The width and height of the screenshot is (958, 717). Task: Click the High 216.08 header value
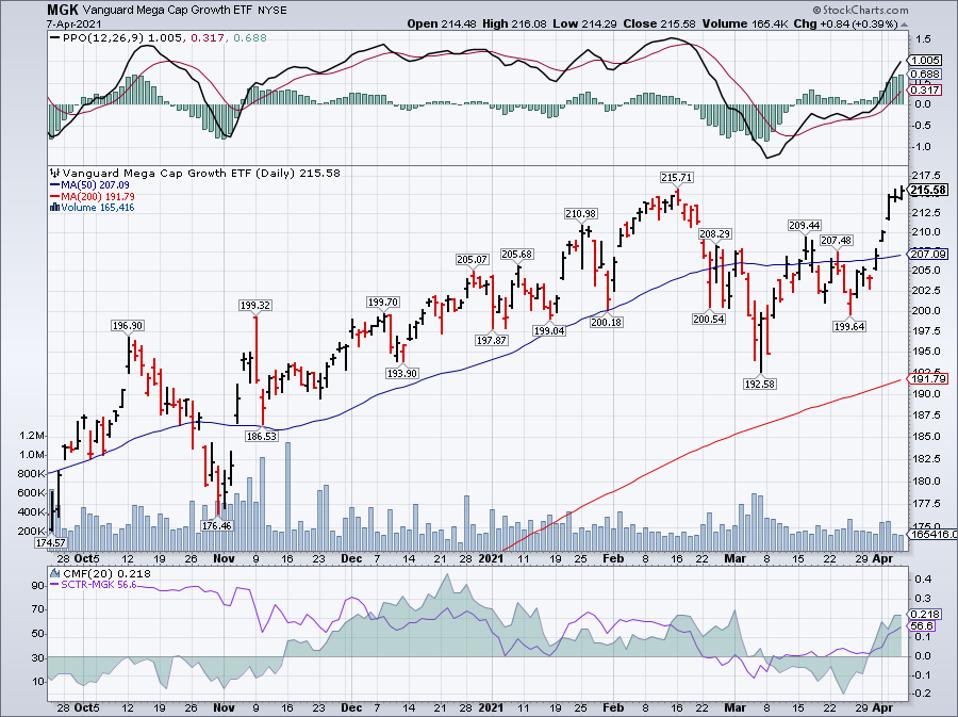[516, 24]
